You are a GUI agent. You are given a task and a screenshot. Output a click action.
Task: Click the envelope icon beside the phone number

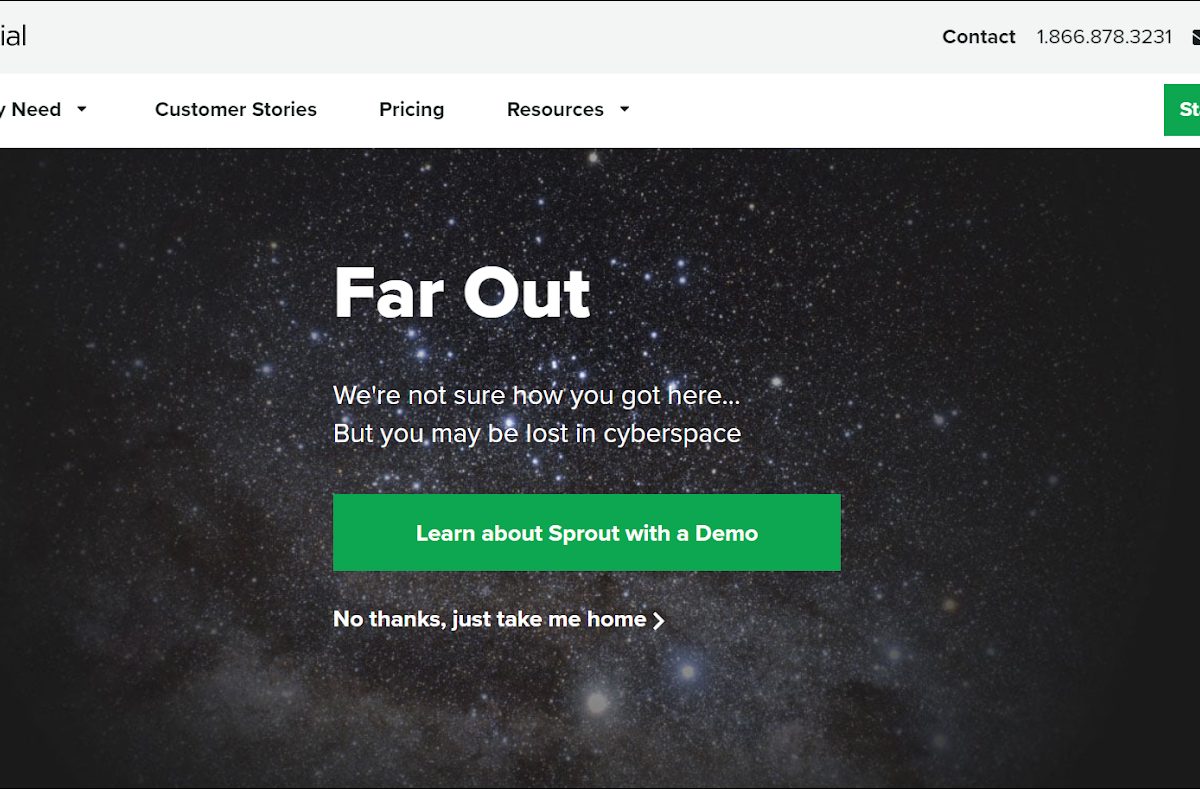tap(1195, 37)
